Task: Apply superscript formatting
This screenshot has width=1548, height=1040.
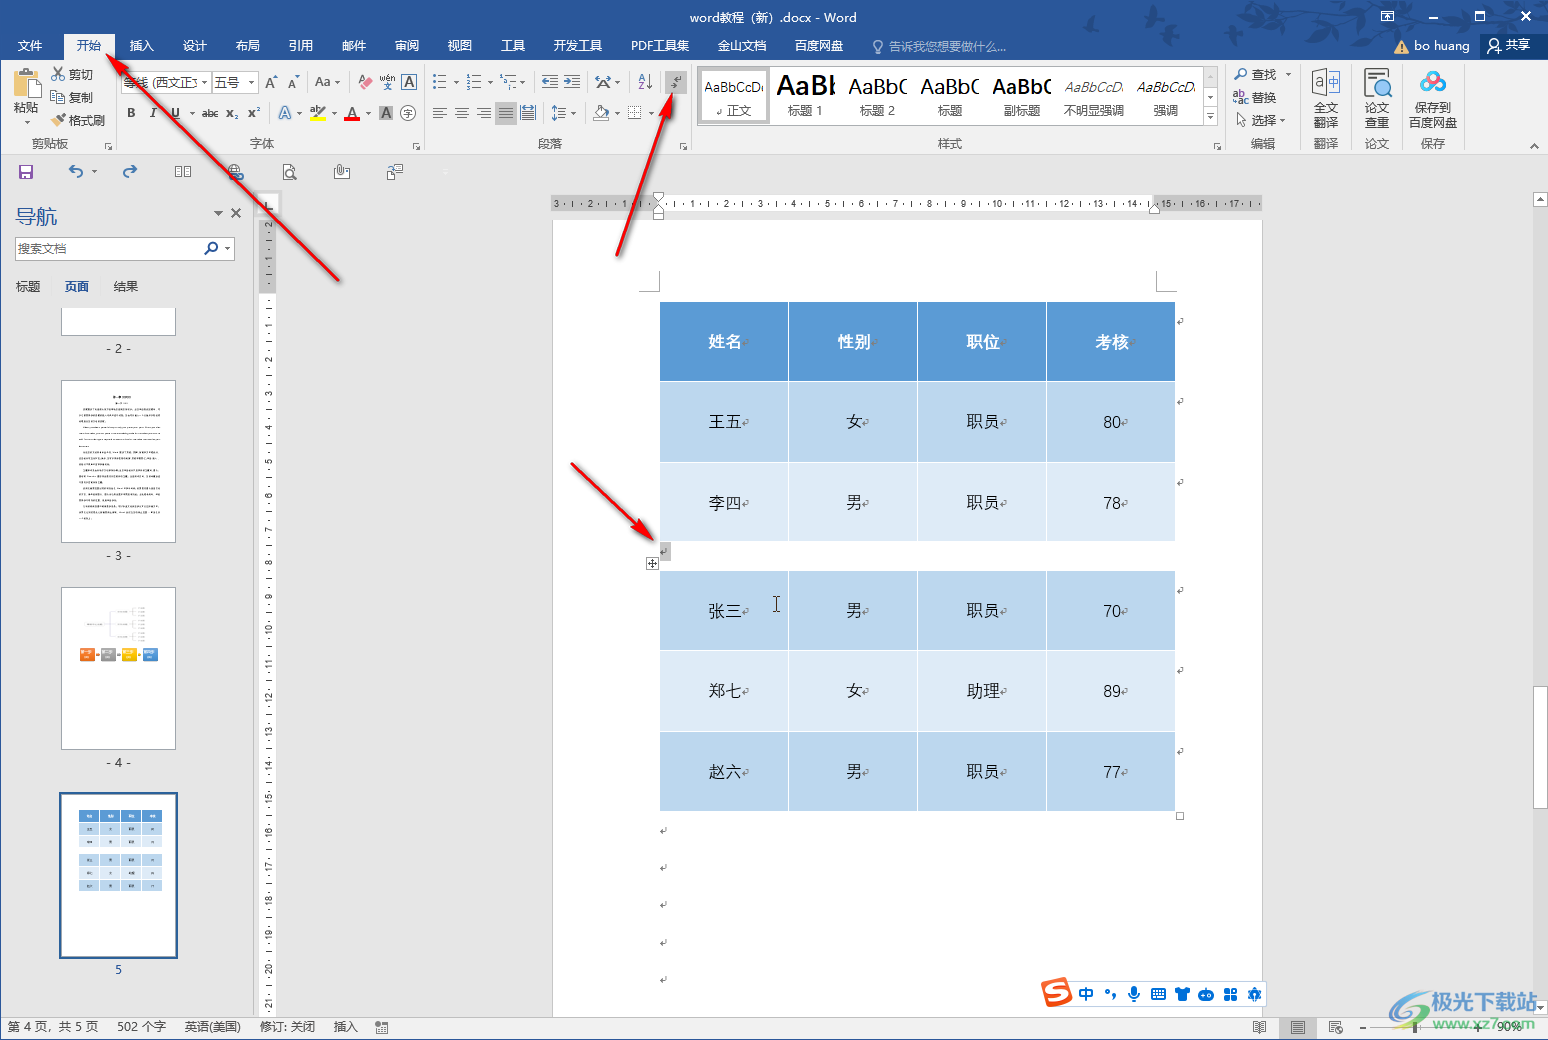Action: [254, 113]
